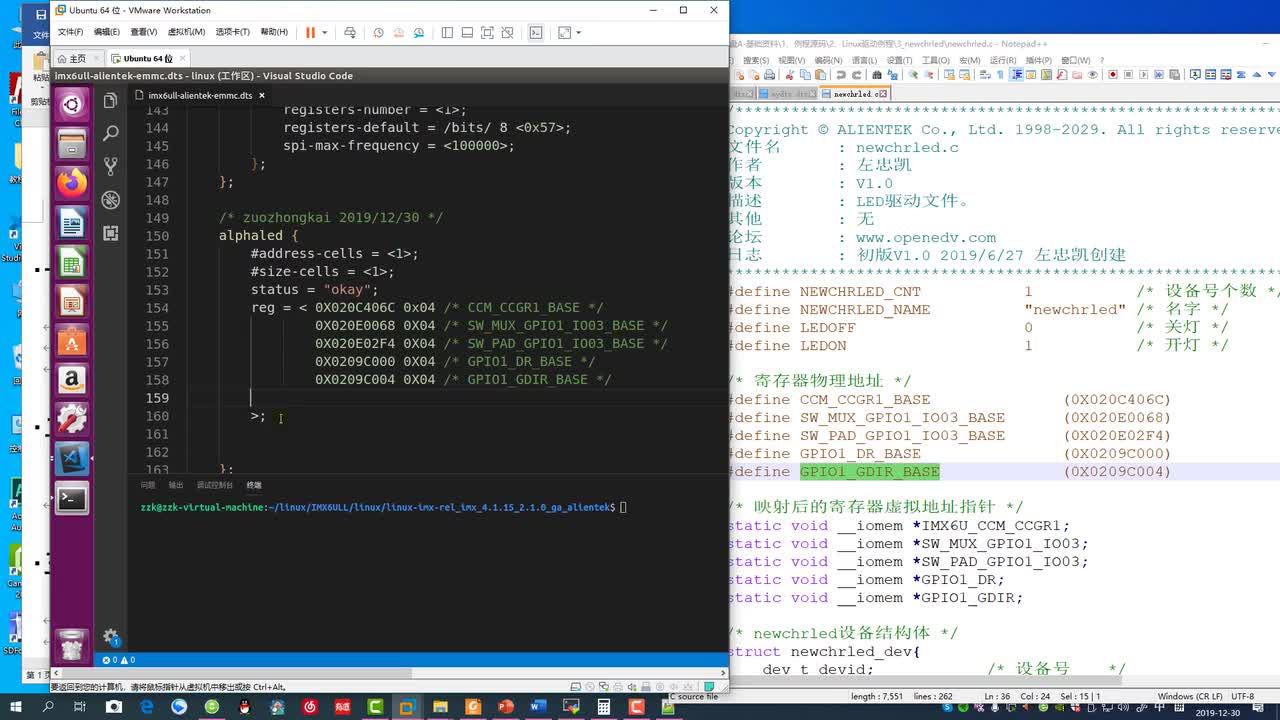
Task: Toggle Notepad++ monitoring eye icon
Action: [1092, 75]
